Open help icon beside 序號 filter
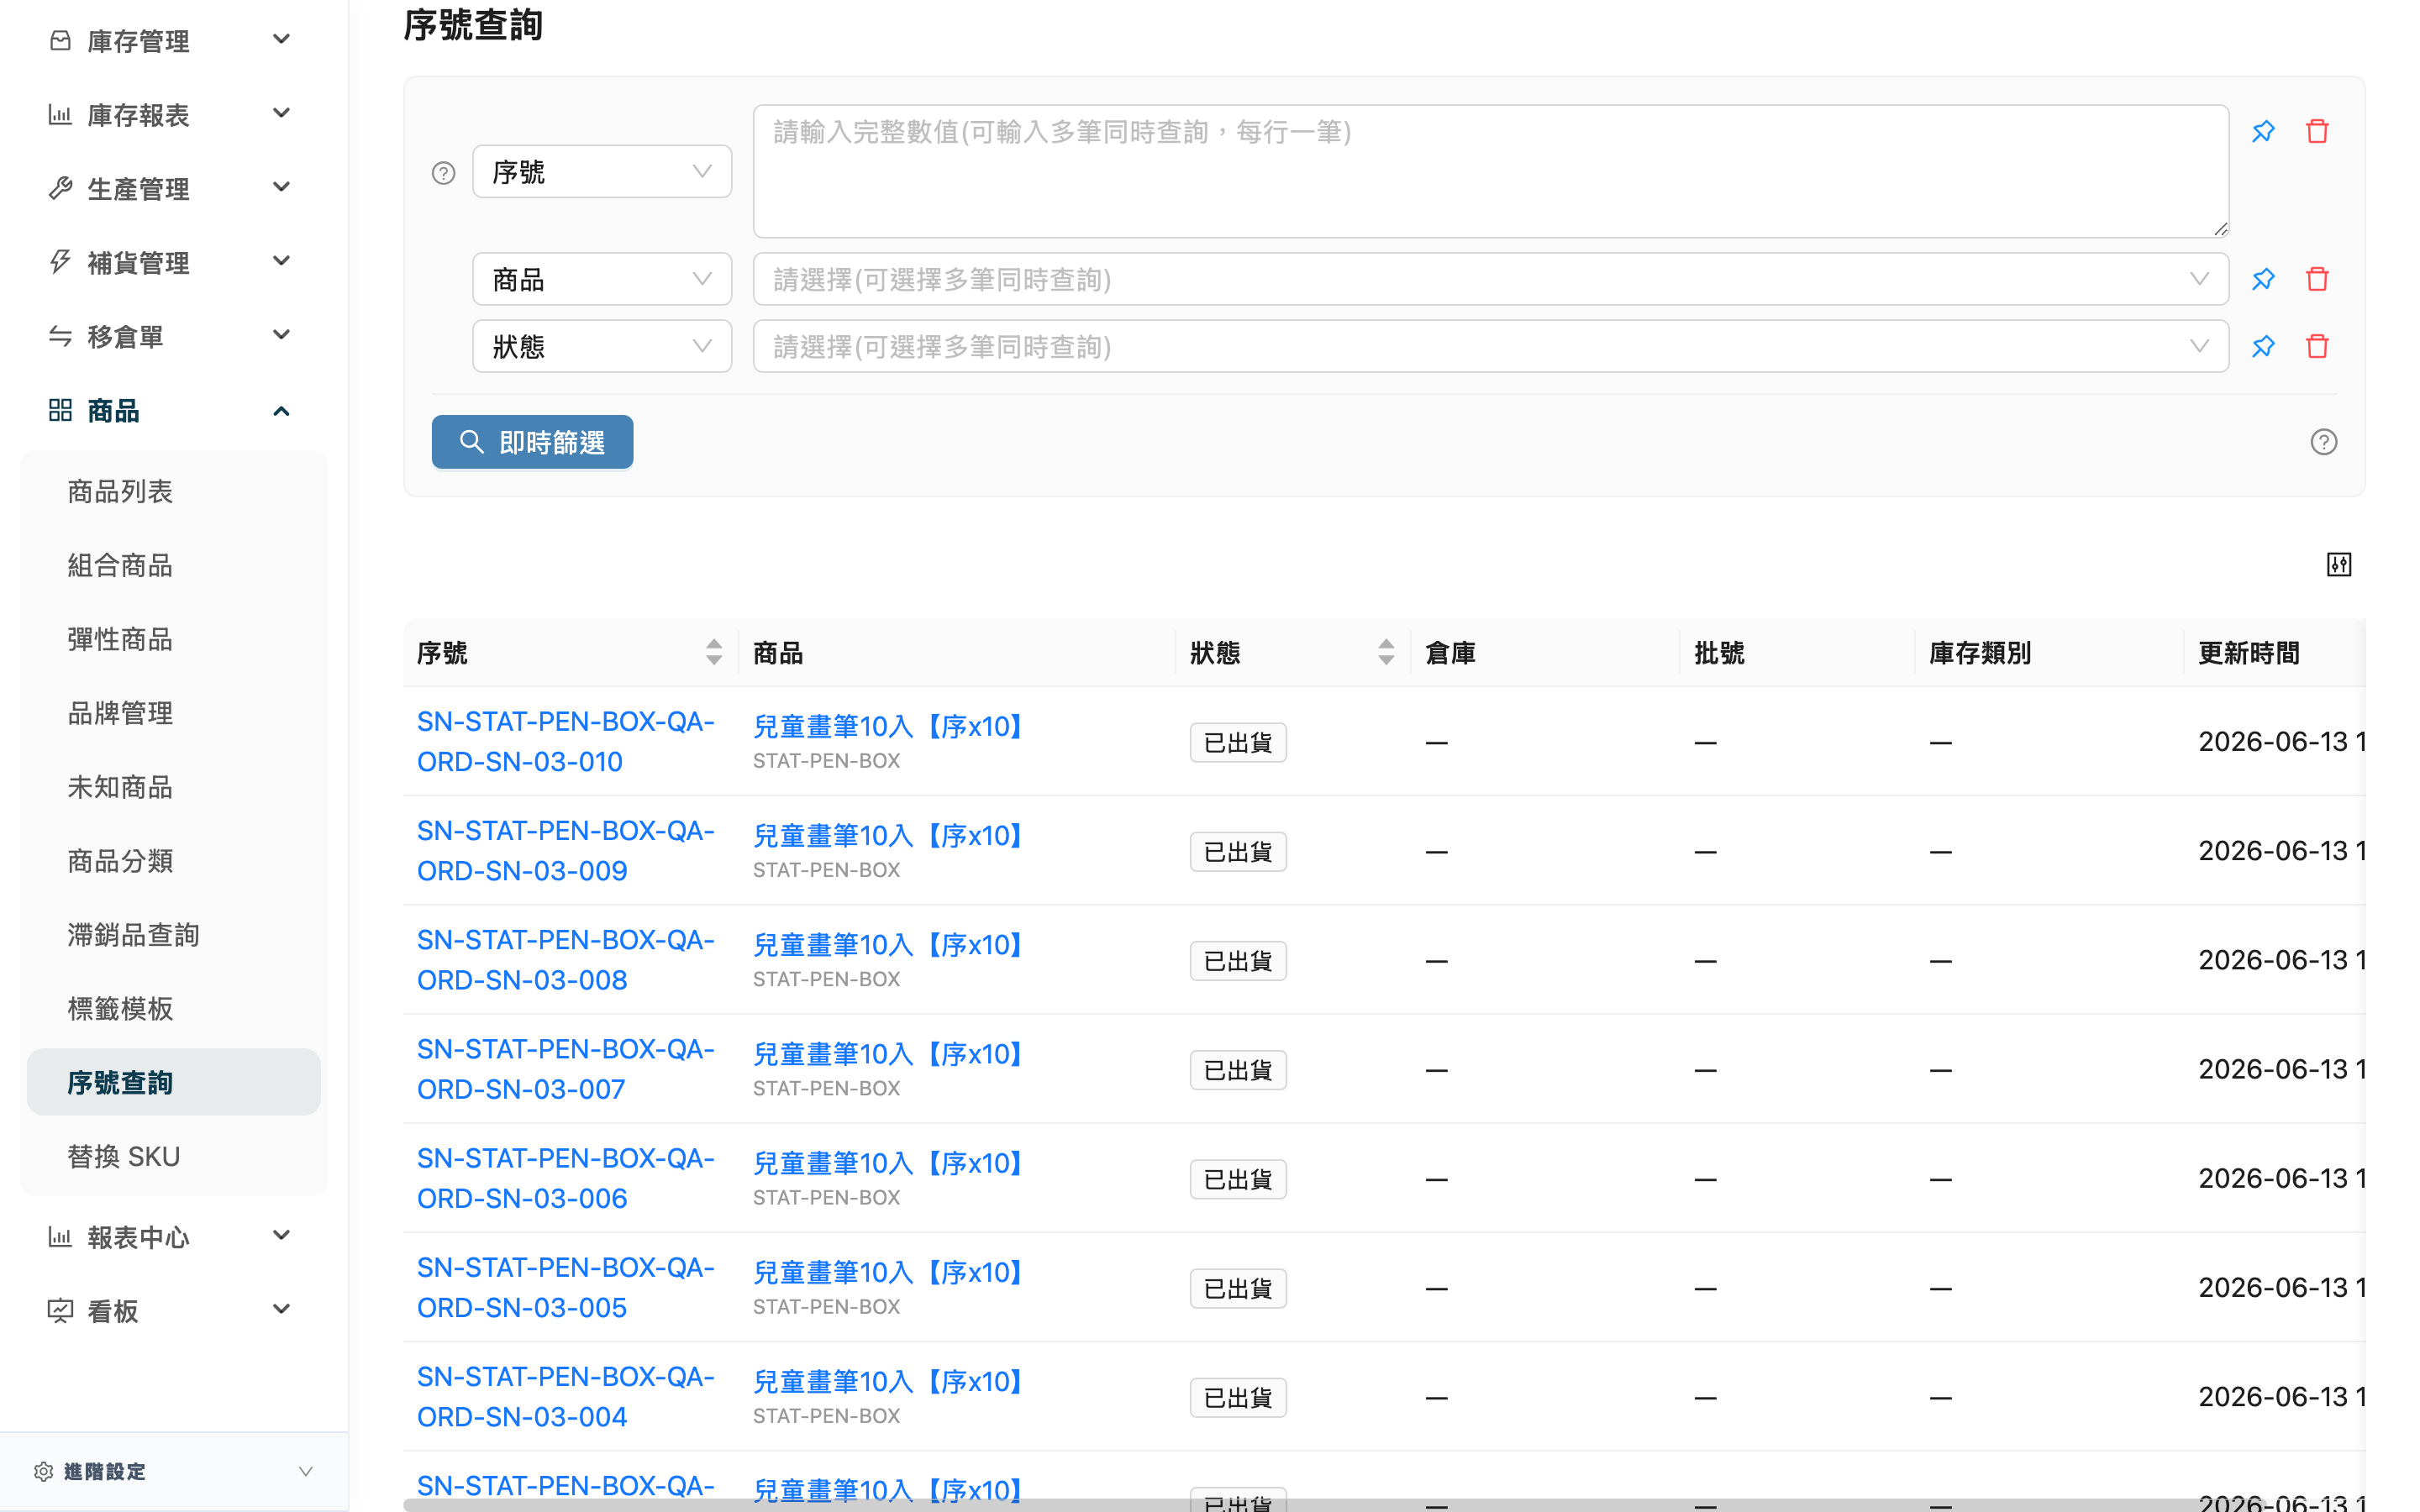2420x1512 pixels. (443, 173)
